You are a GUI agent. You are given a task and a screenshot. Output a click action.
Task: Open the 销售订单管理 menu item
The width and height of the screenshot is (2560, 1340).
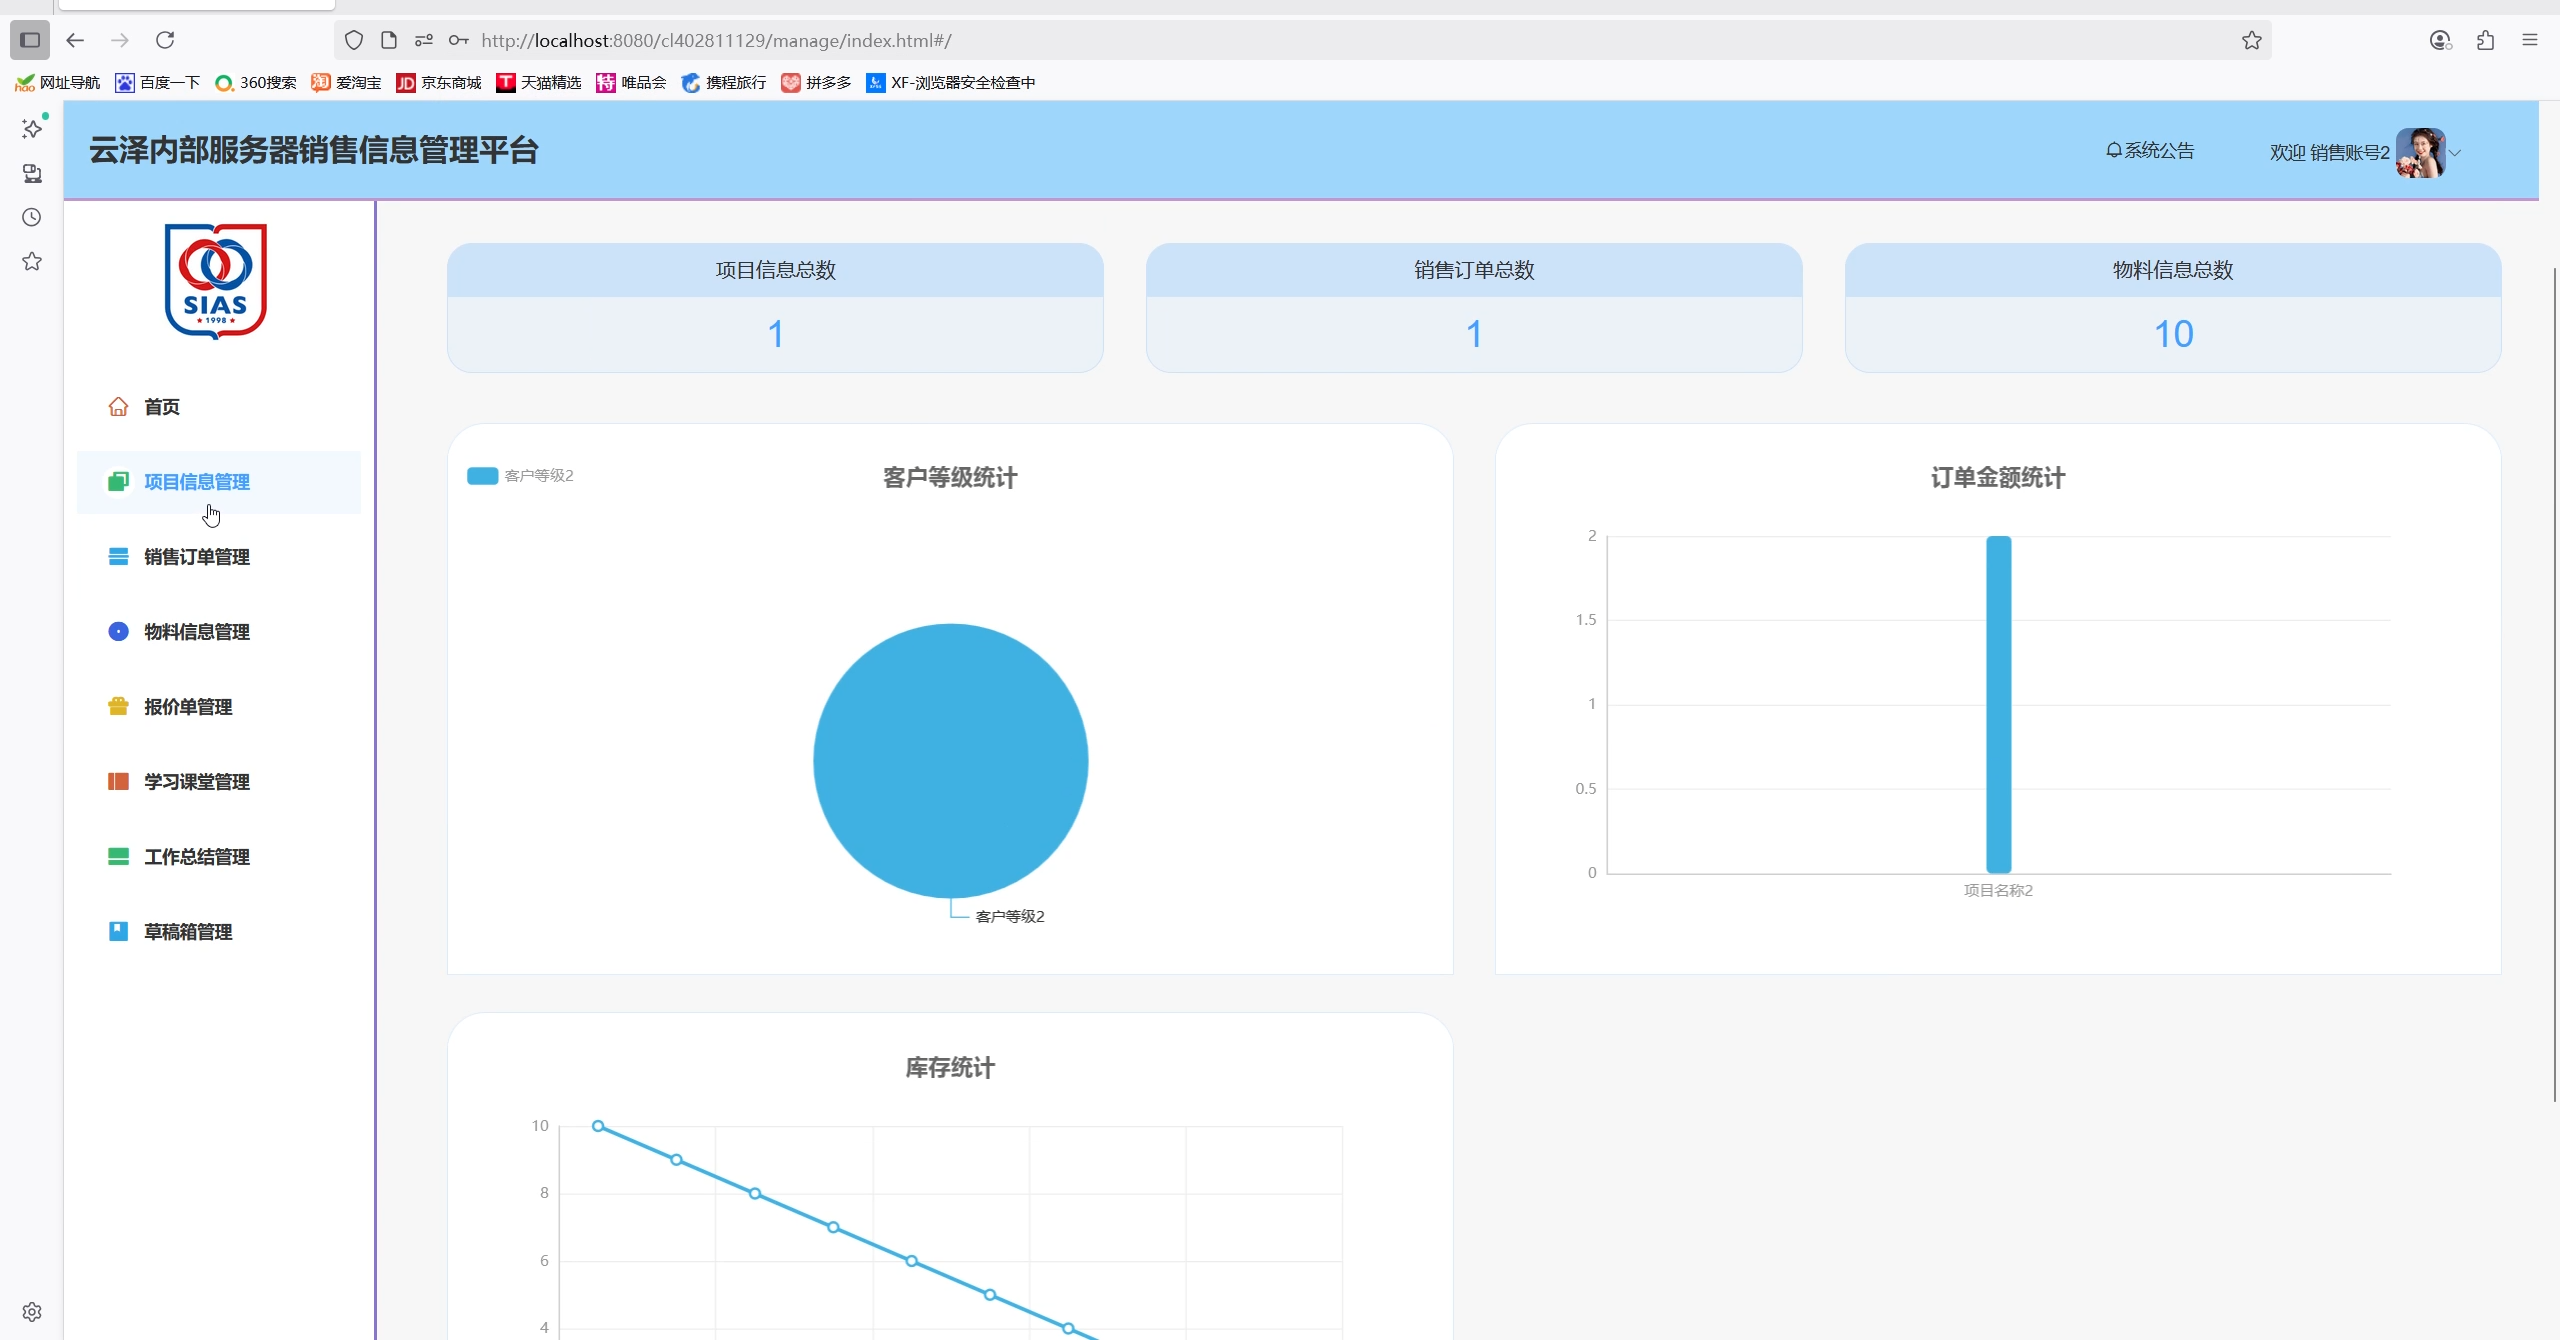[x=197, y=557]
